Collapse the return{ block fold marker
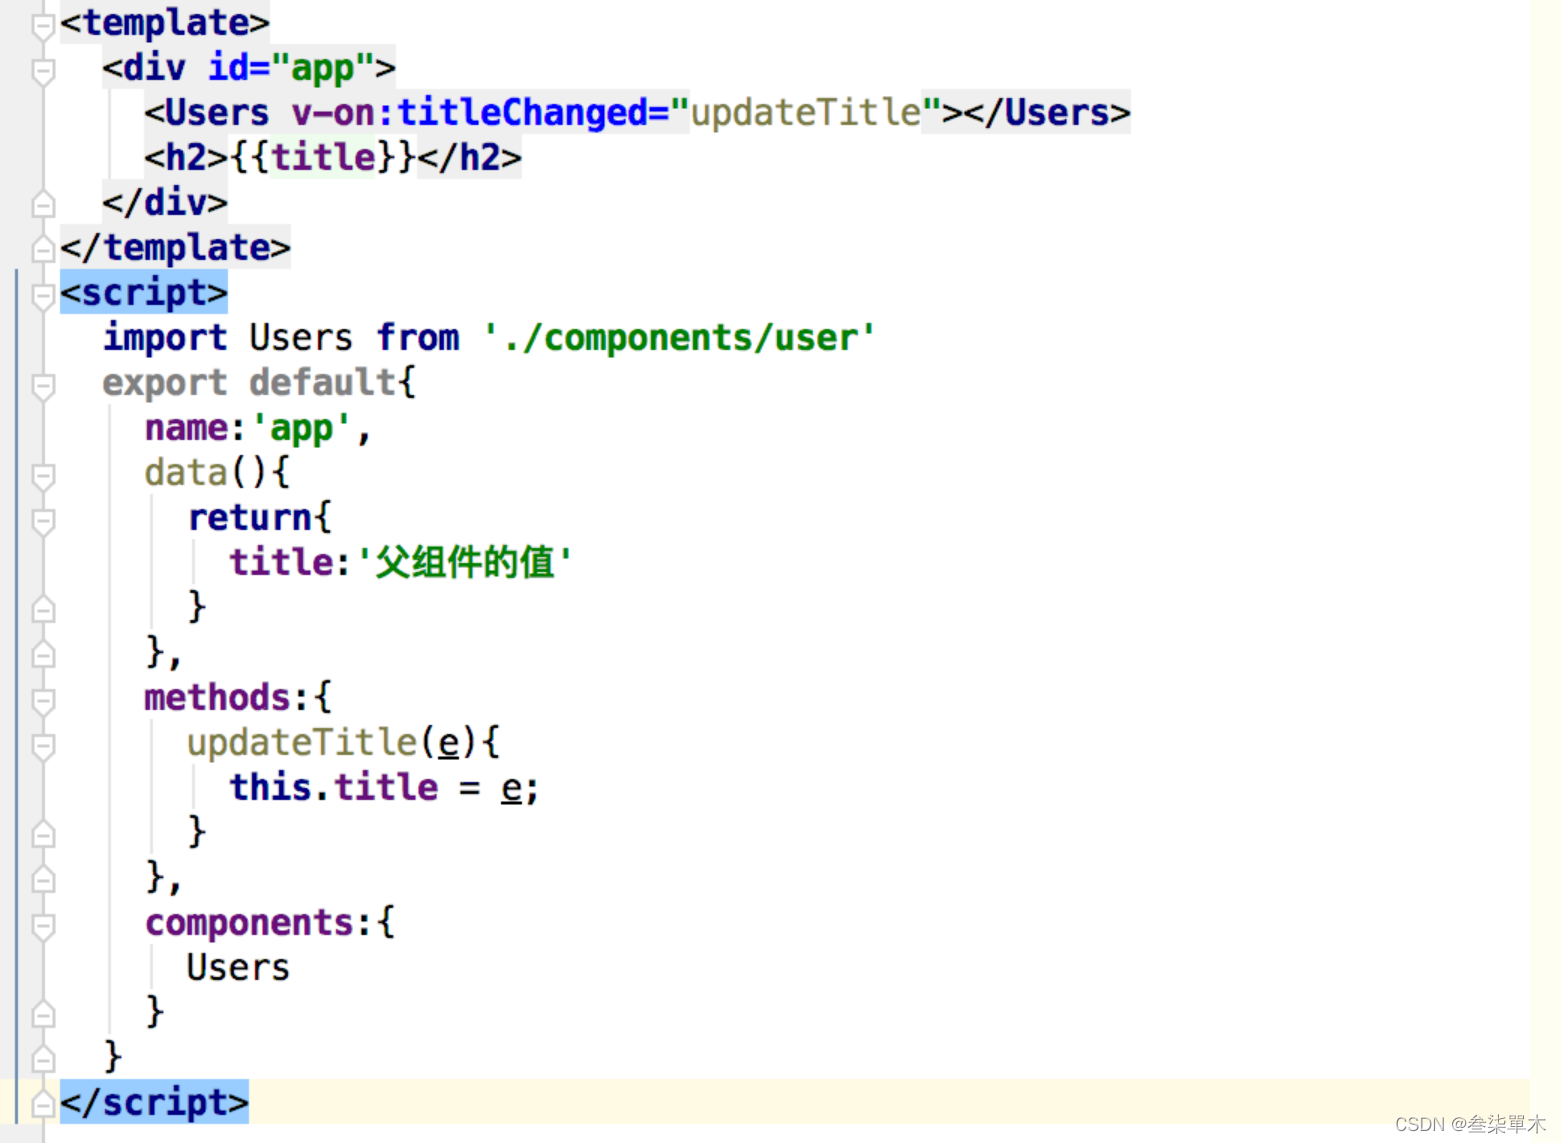 43,521
